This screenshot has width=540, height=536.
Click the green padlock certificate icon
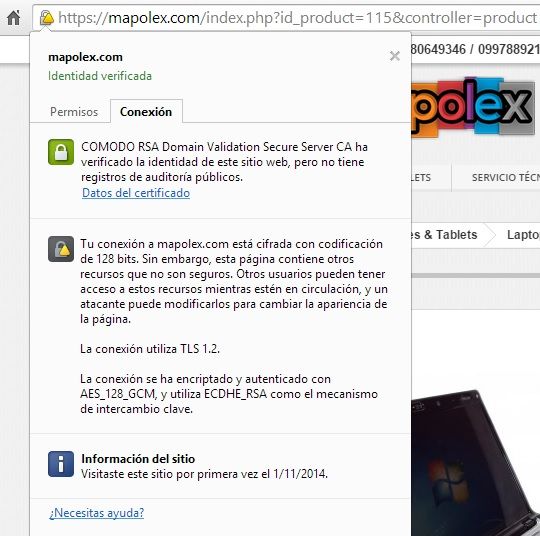point(61,152)
